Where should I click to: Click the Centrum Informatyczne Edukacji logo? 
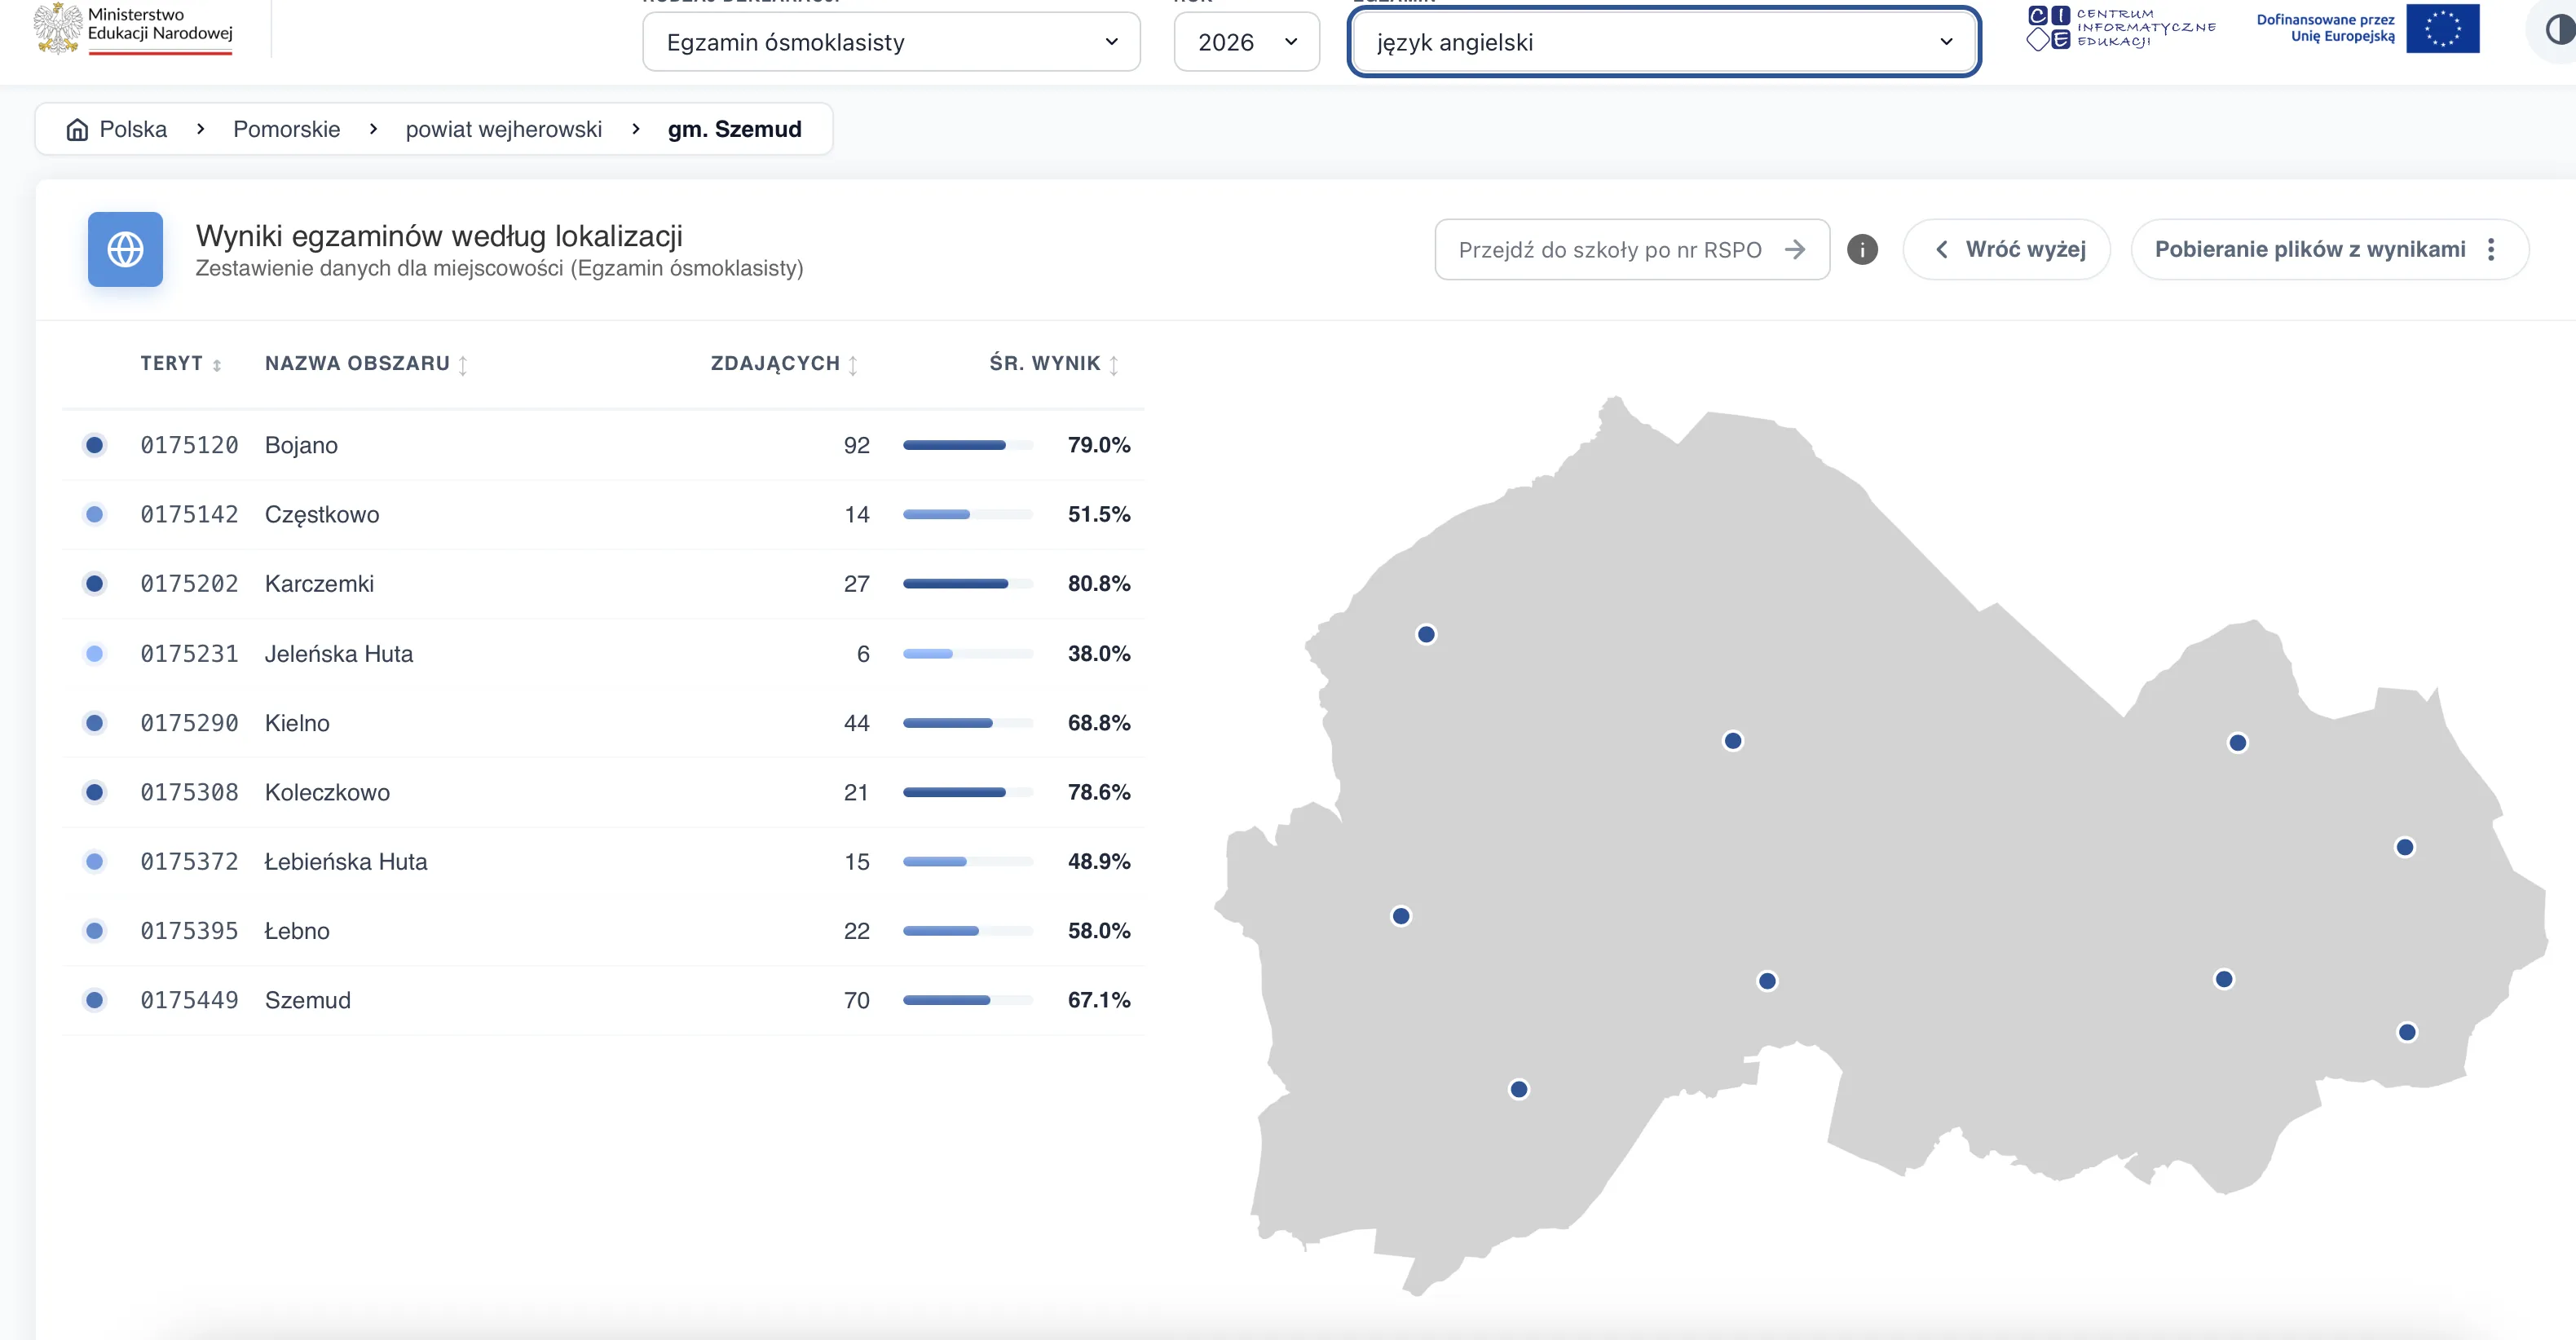coord(2121,27)
